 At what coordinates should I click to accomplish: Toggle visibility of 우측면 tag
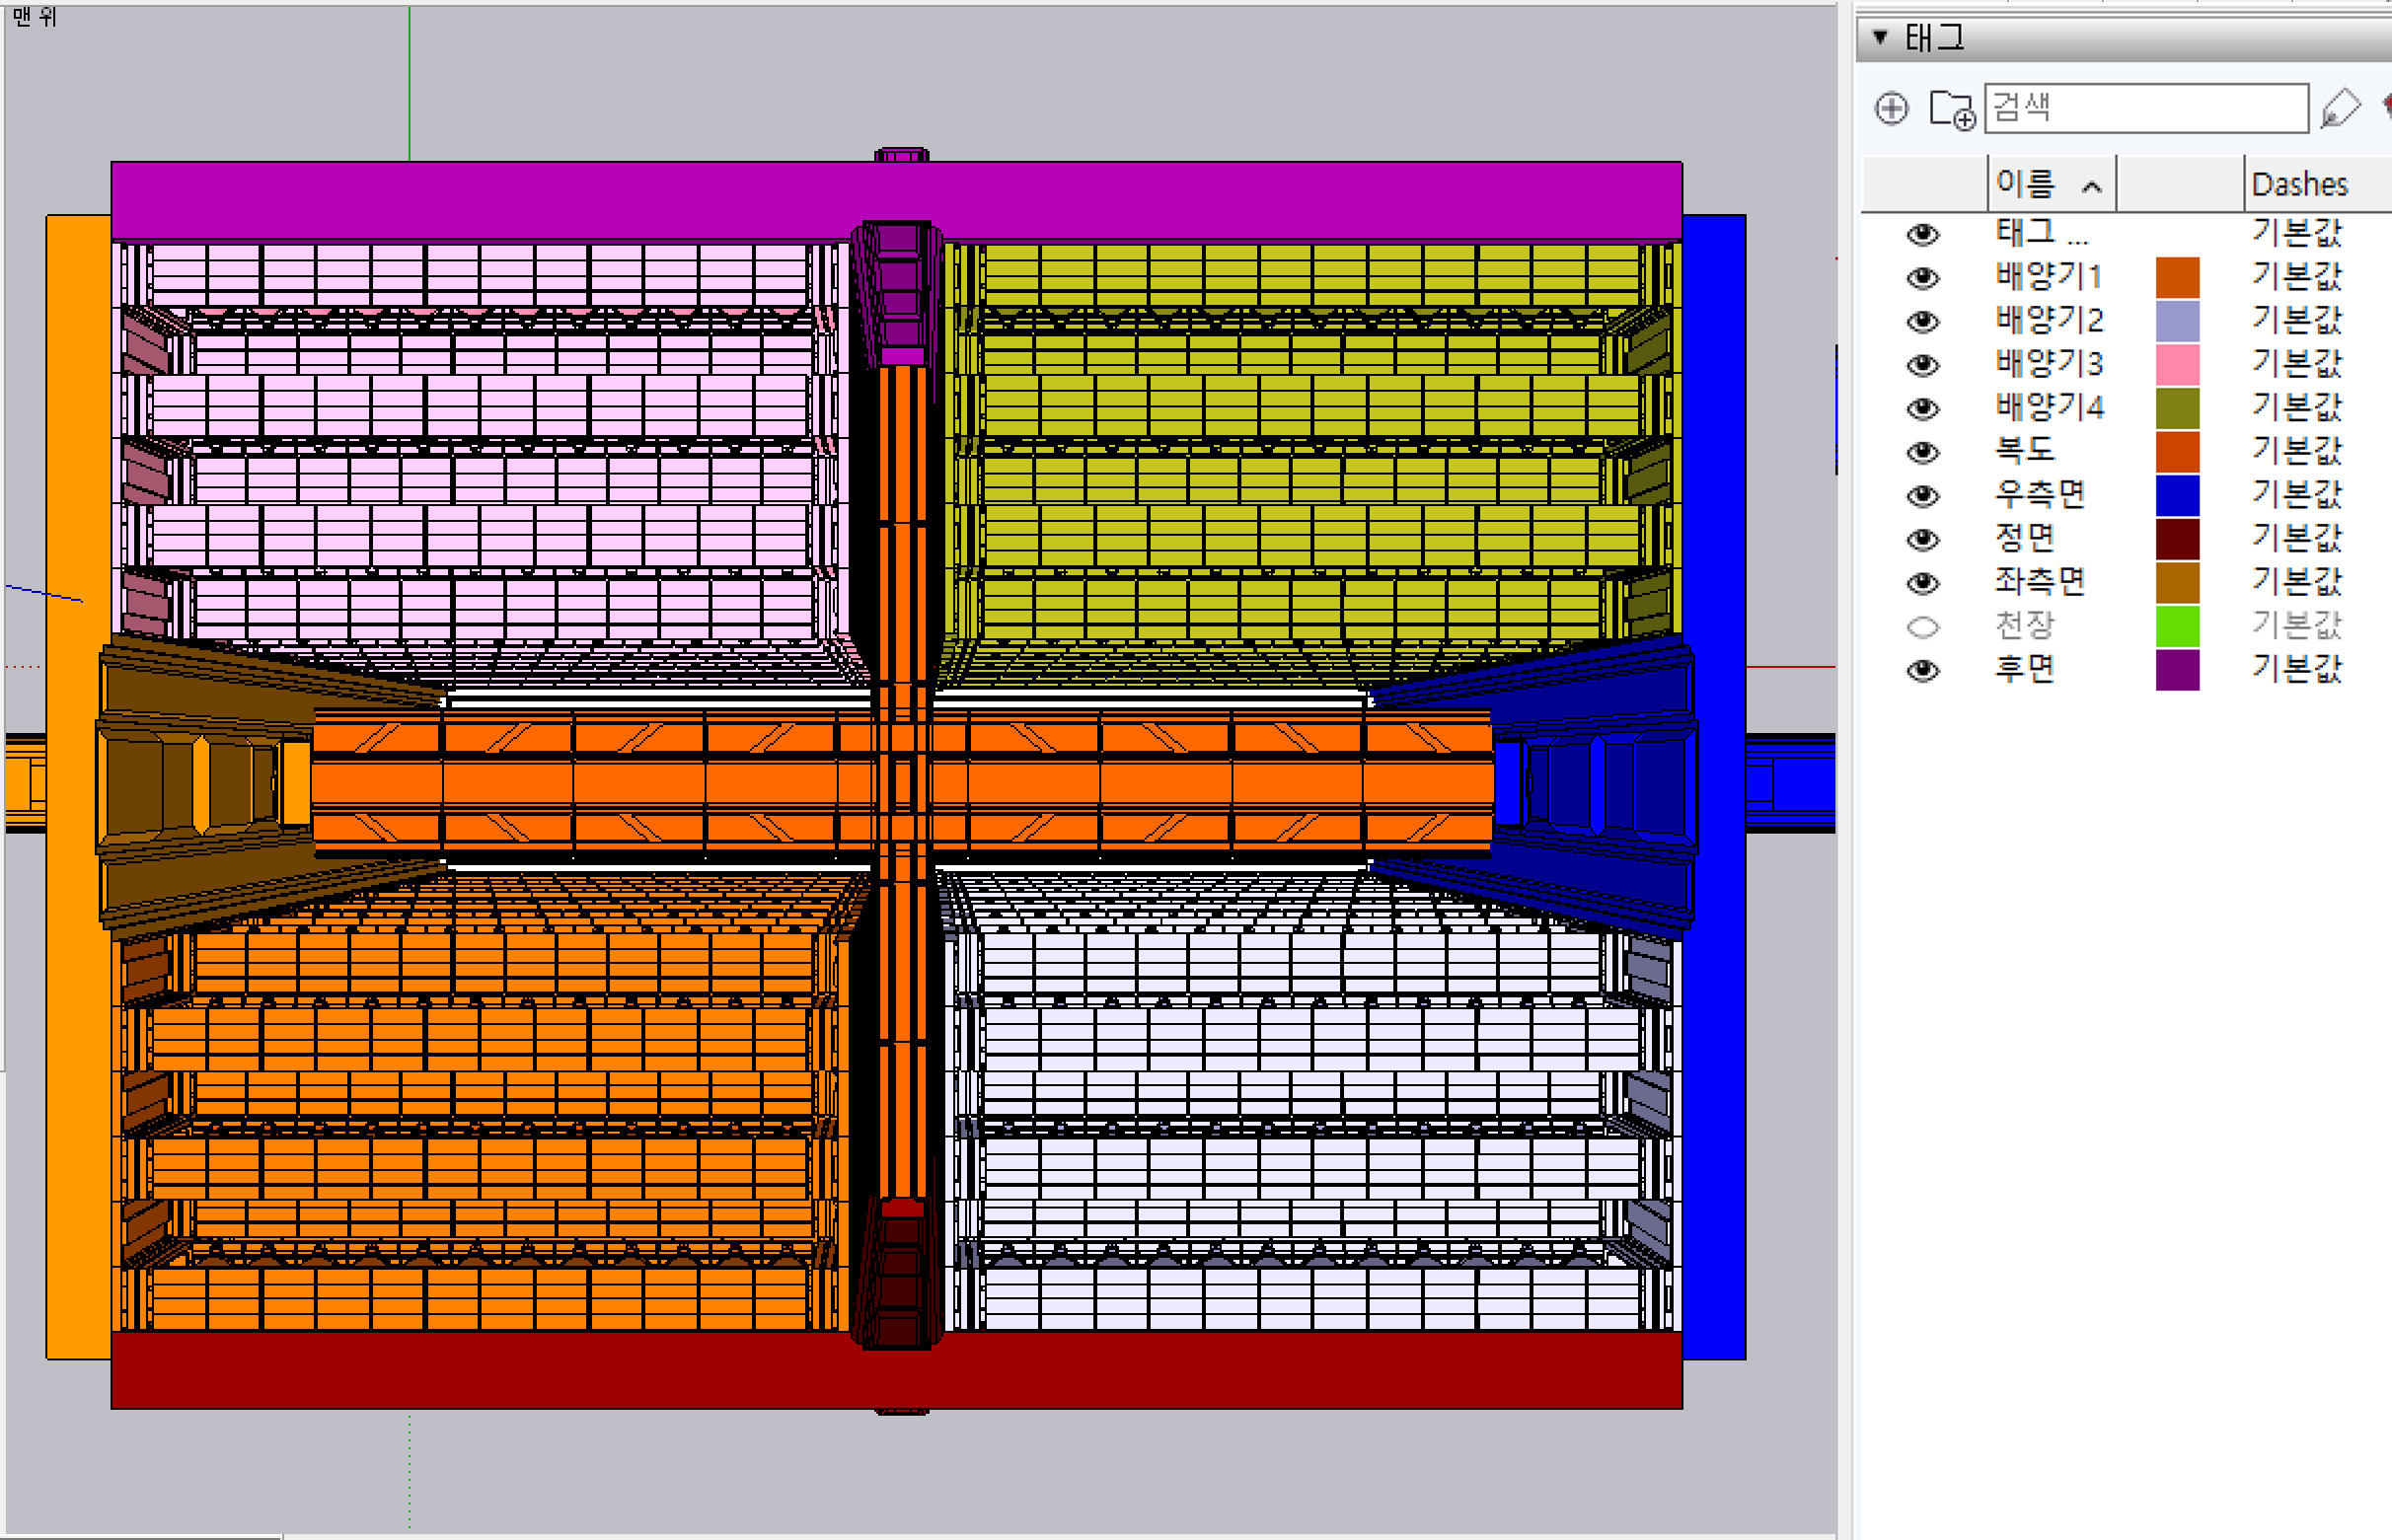[x=1922, y=496]
